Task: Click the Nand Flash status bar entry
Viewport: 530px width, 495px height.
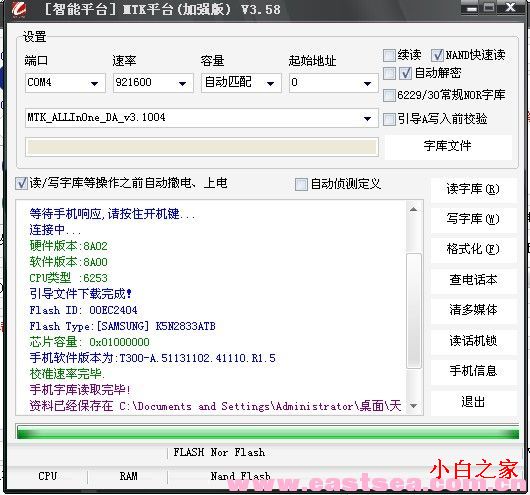Action: (241, 476)
